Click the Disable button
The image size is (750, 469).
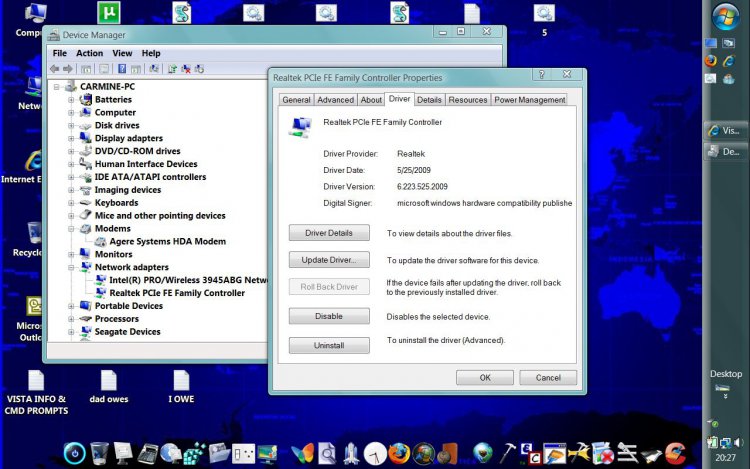[329, 316]
